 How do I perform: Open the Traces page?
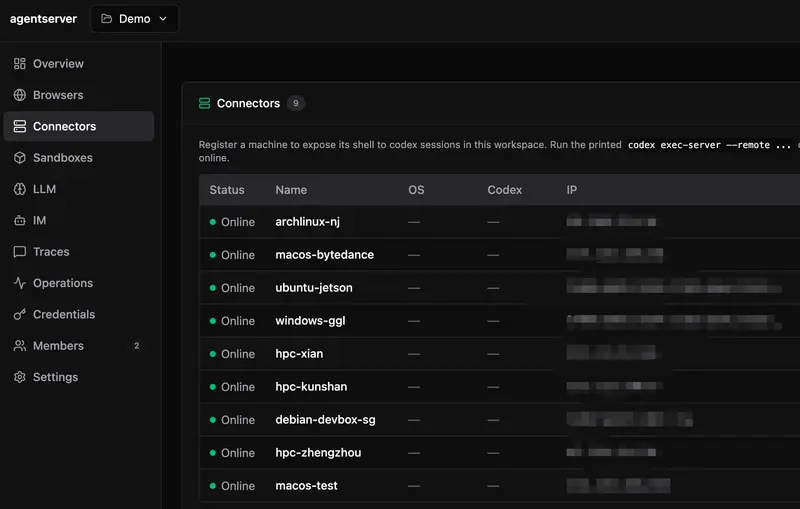pyautogui.click(x=79, y=252)
